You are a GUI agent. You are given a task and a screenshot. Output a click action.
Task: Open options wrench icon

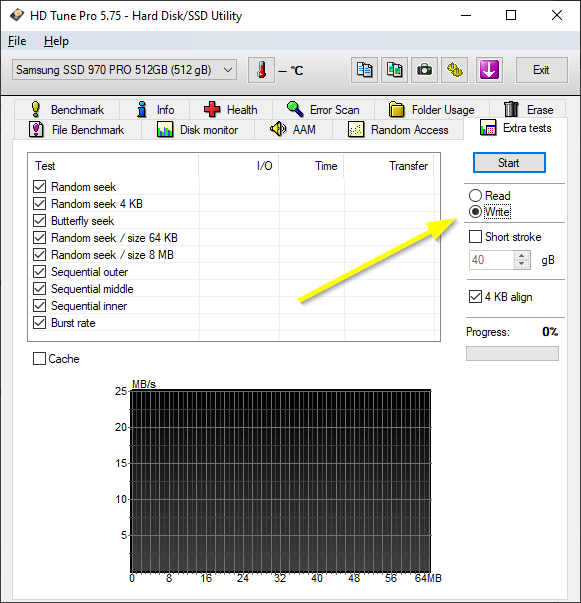pyautogui.click(x=454, y=70)
